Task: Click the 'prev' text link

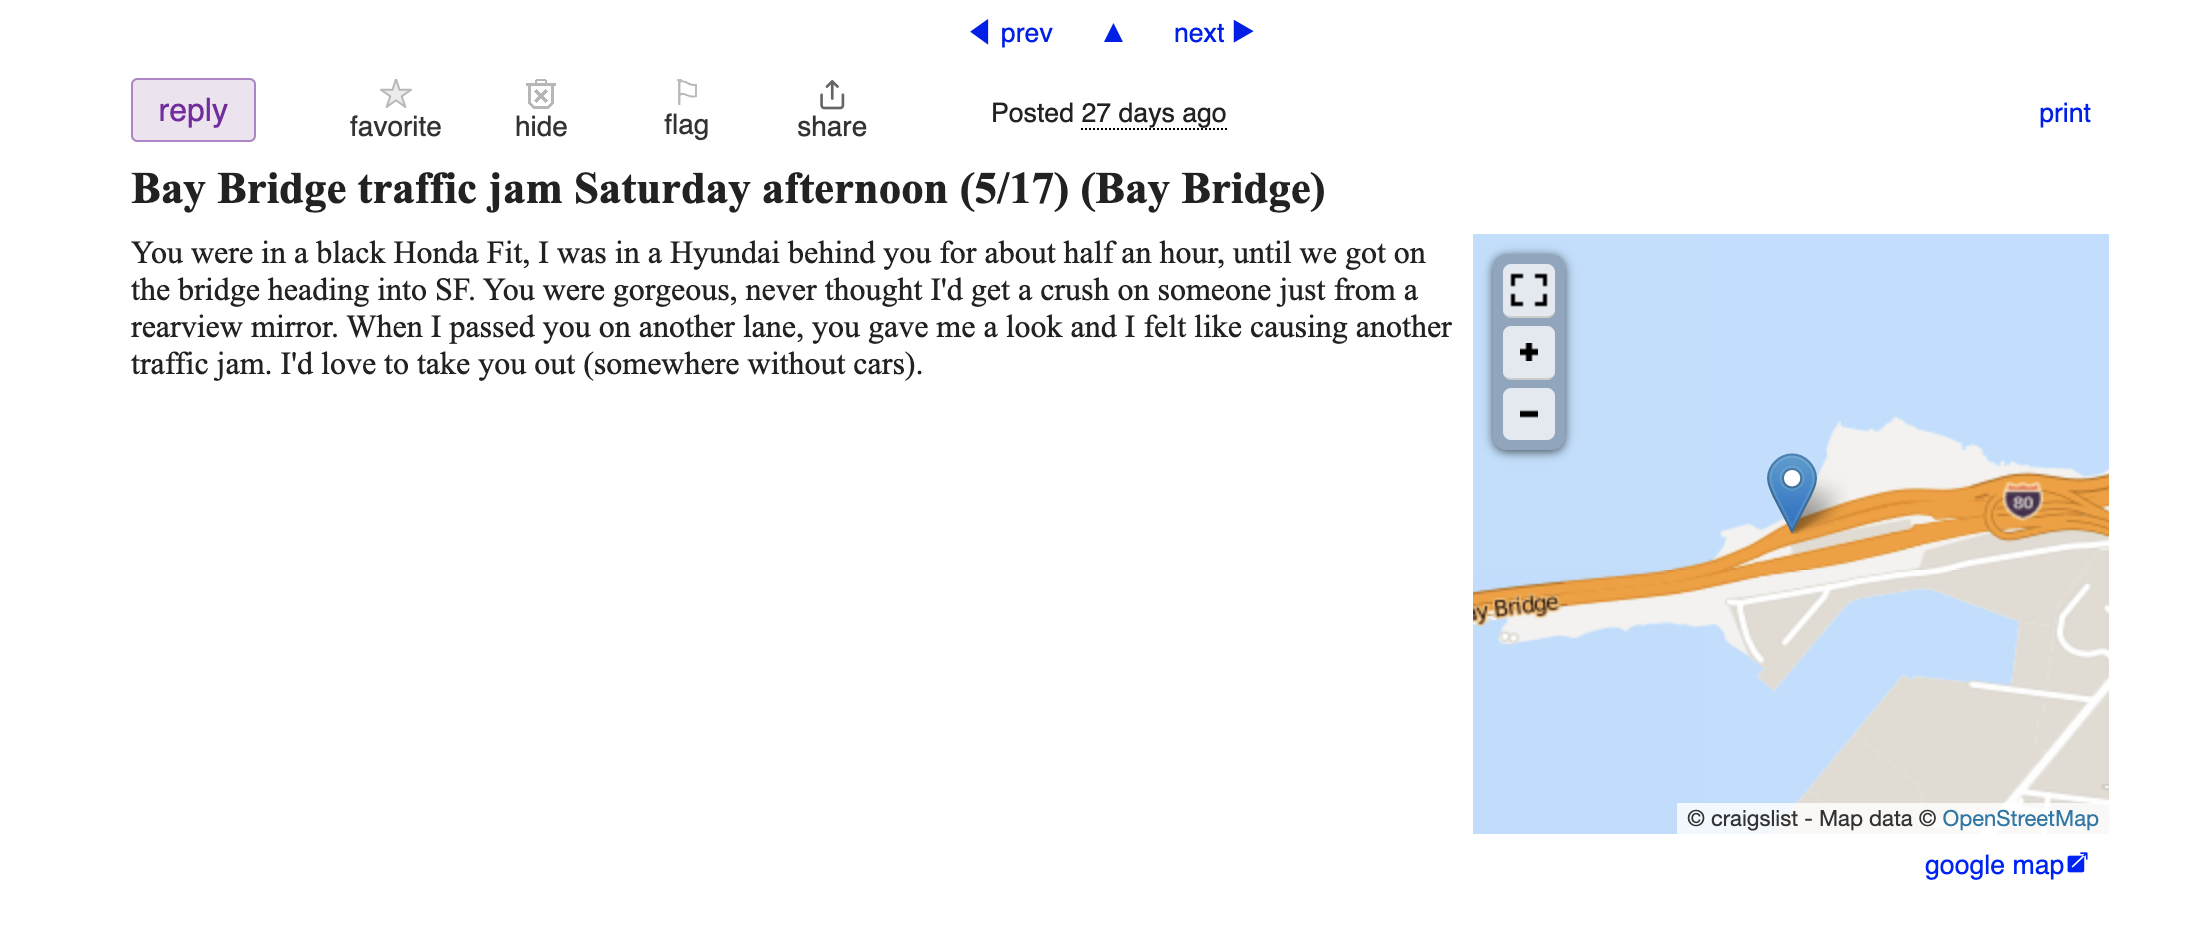Action: 1026,33
